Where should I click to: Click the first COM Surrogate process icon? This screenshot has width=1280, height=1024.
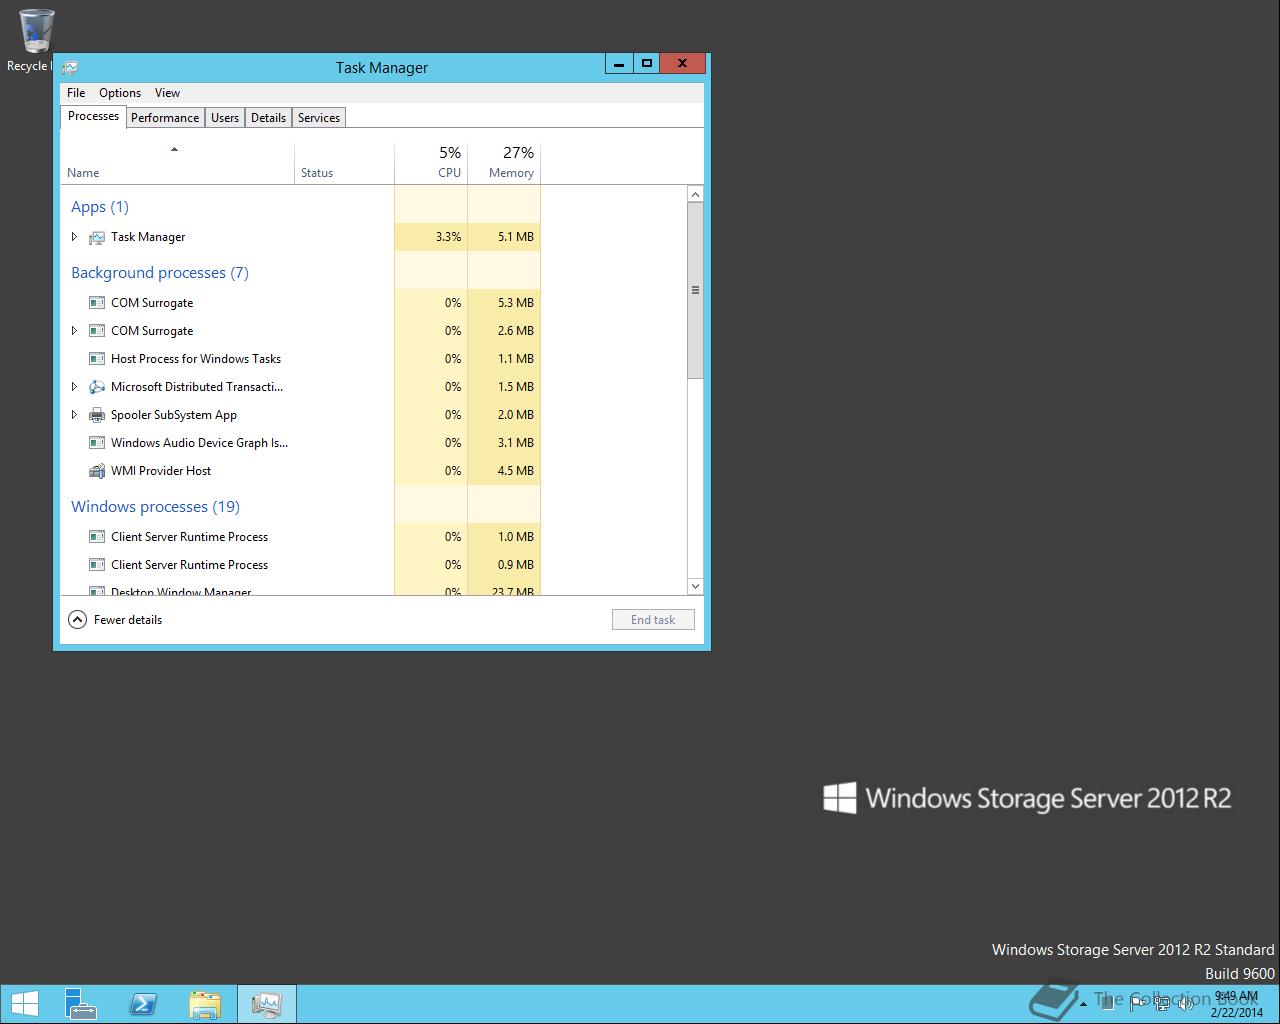(x=97, y=303)
